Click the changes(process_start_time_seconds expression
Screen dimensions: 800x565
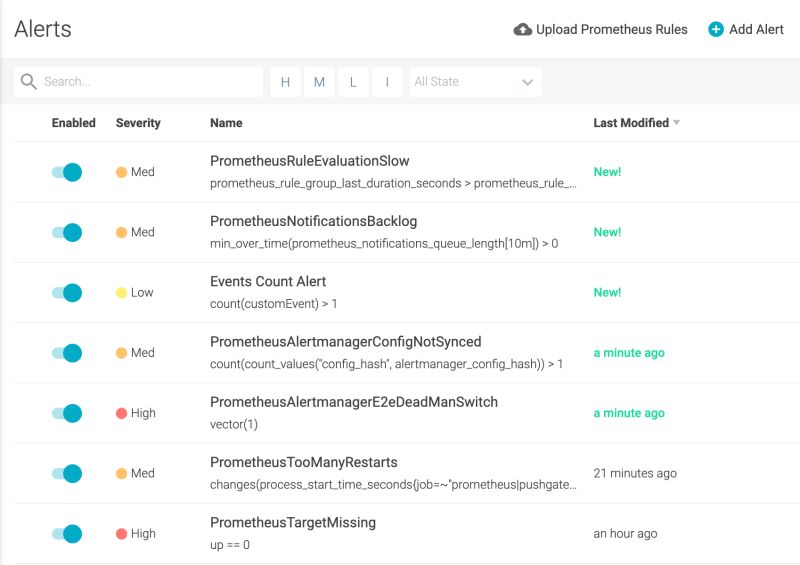[393, 484]
